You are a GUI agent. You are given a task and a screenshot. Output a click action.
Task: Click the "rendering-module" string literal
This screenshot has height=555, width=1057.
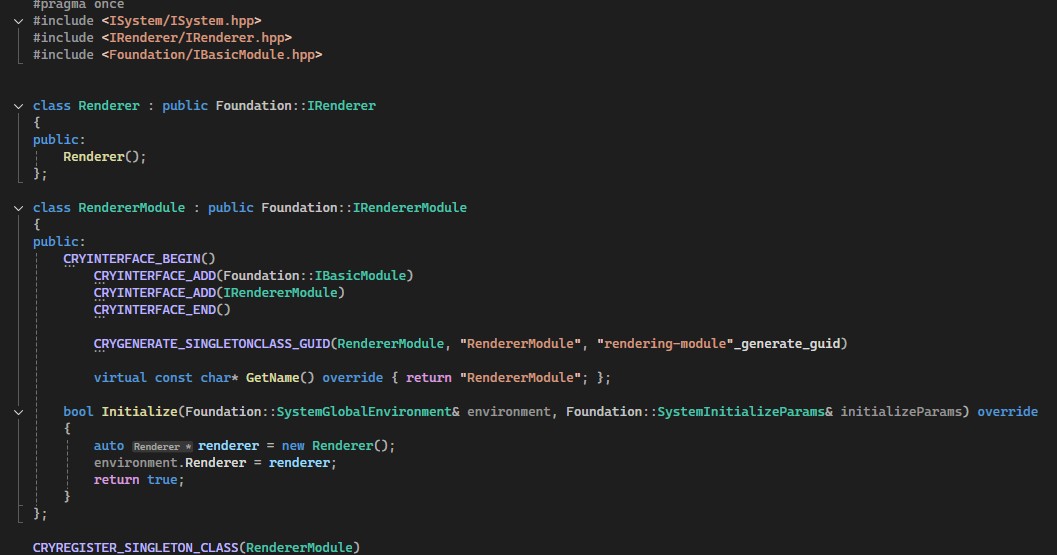664,344
